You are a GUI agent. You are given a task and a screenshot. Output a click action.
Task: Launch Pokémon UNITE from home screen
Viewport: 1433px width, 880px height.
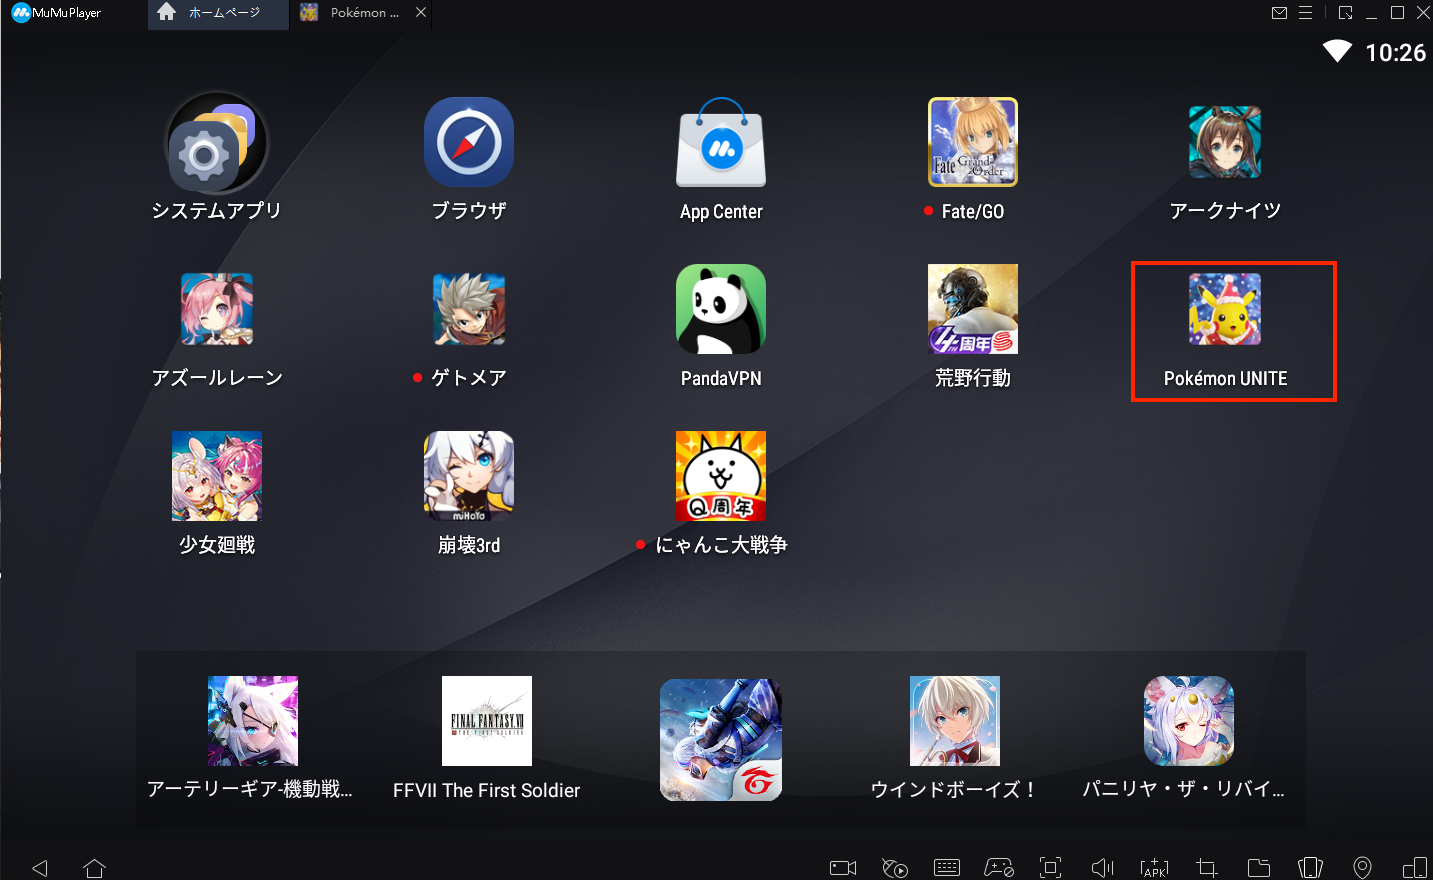1225,309
